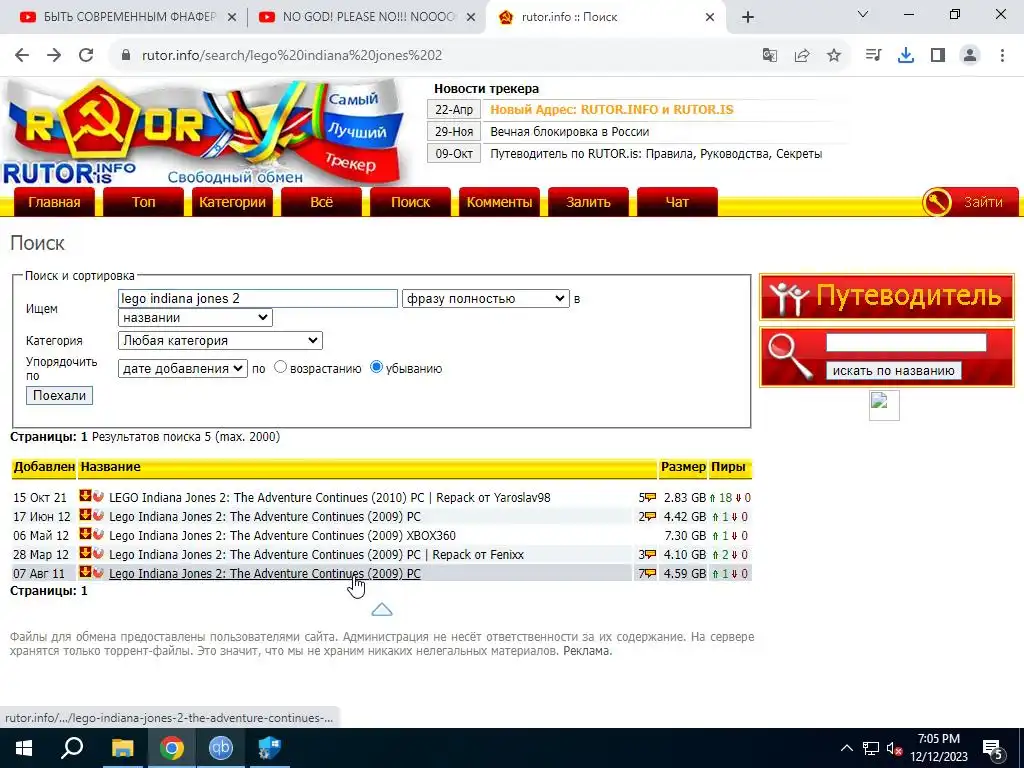Download torrent file for XBOX360 row
The height and width of the screenshot is (768, 1024).
85,534
